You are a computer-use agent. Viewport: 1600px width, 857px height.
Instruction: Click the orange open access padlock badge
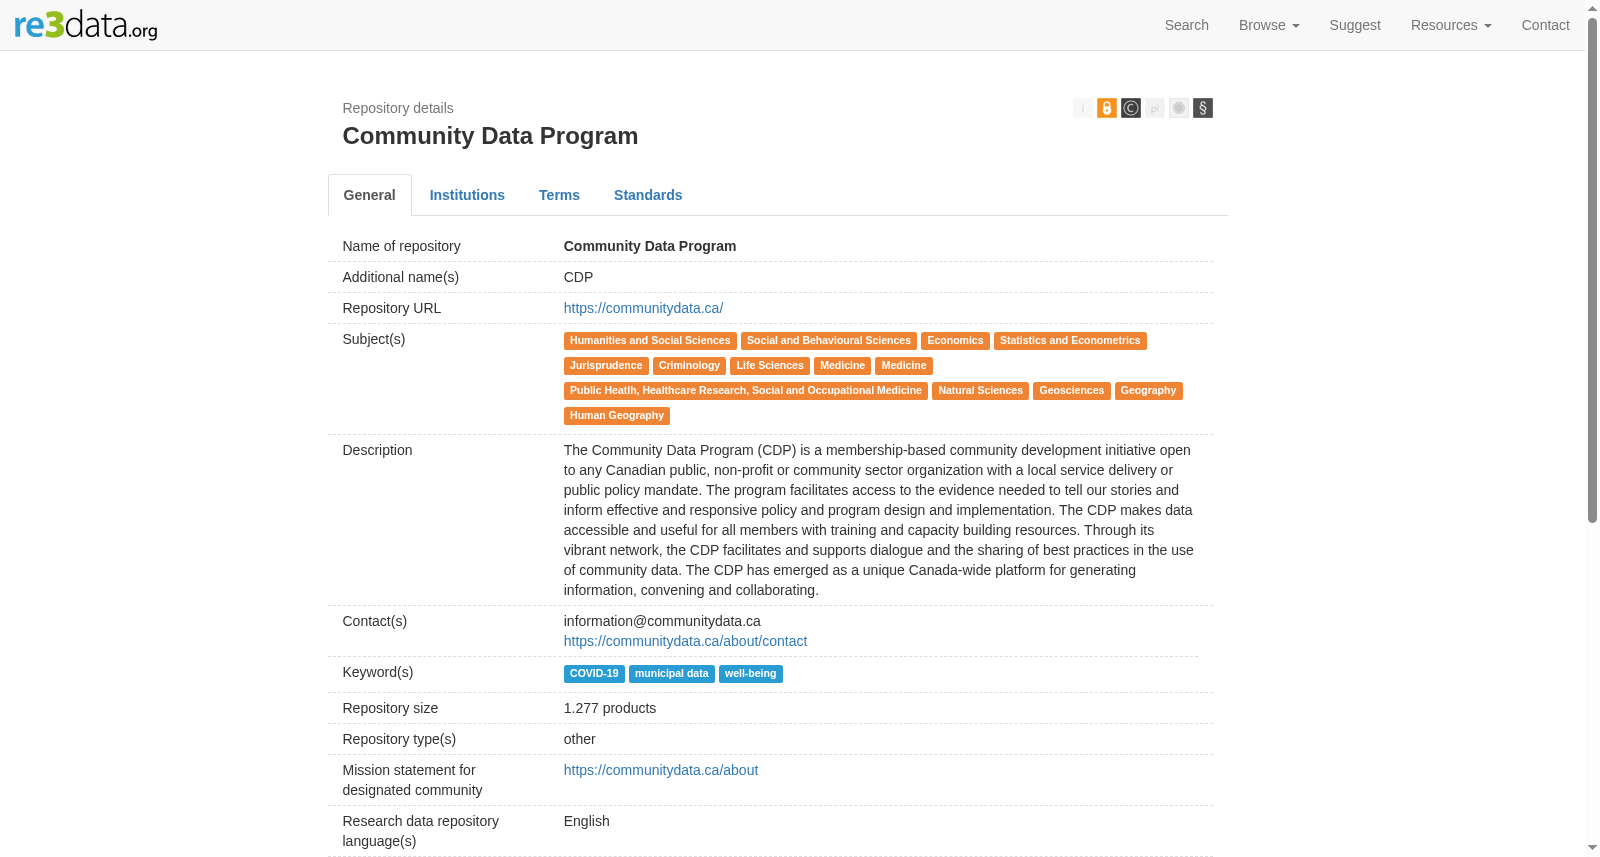coord(1106,108)
